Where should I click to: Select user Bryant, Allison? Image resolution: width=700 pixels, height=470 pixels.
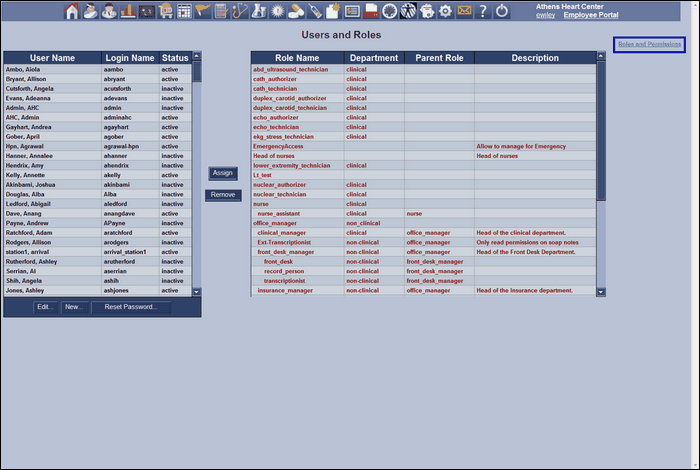(98, 79)
